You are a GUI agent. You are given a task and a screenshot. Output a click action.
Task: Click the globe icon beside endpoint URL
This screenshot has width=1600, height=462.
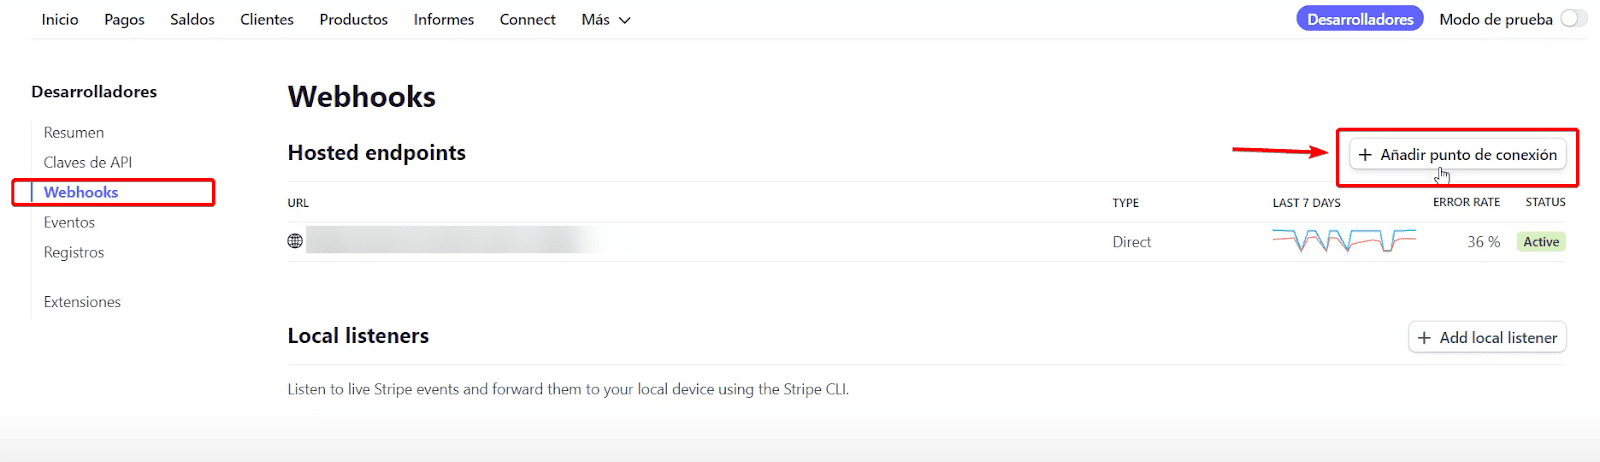(295, 241)
